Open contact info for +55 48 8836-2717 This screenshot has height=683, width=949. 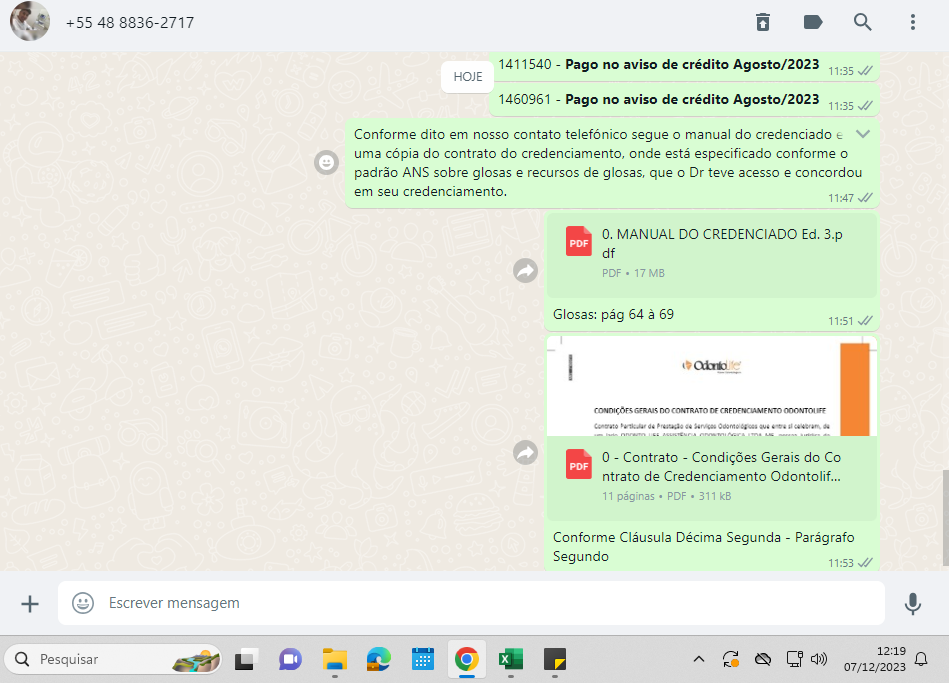(130, 22)
